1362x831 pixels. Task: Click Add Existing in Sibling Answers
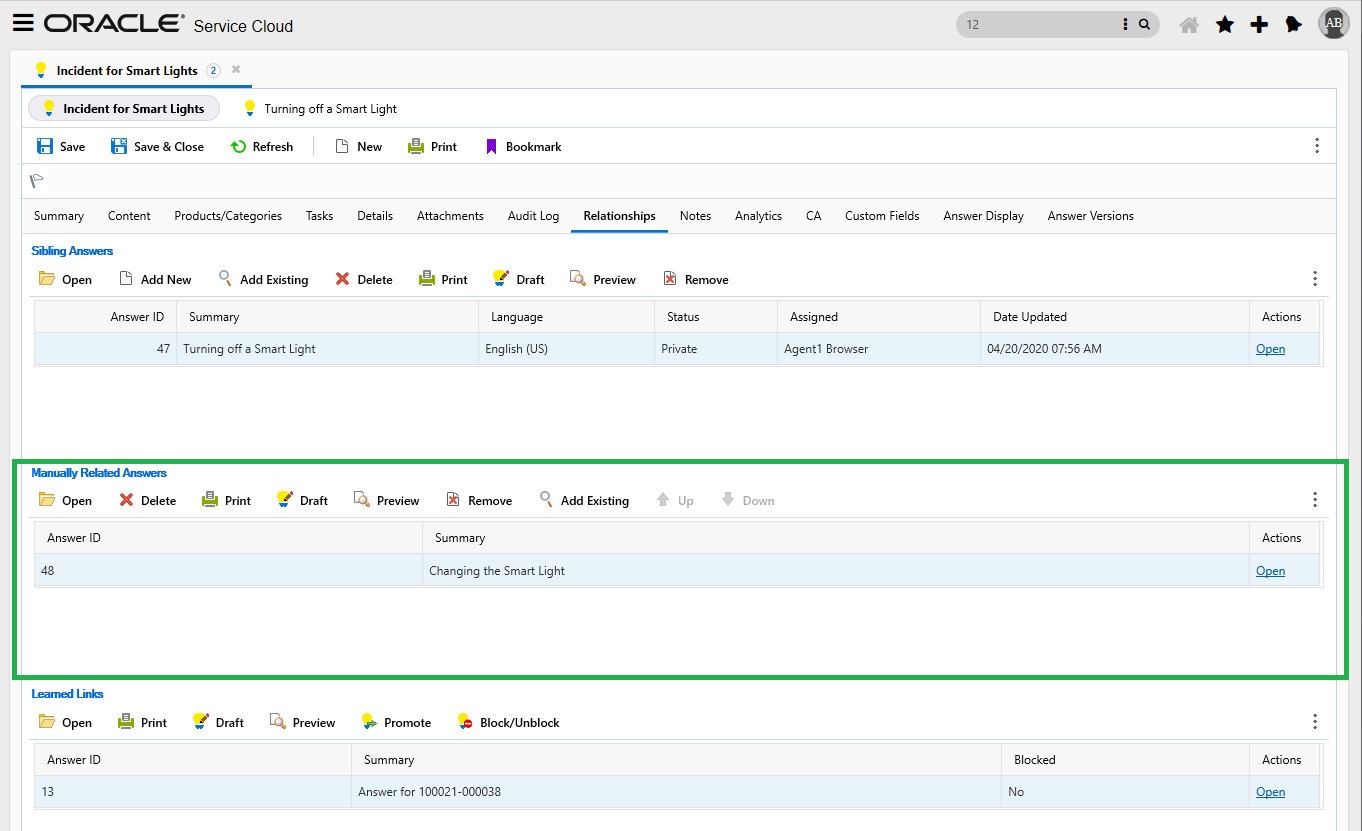pos(264,280)
